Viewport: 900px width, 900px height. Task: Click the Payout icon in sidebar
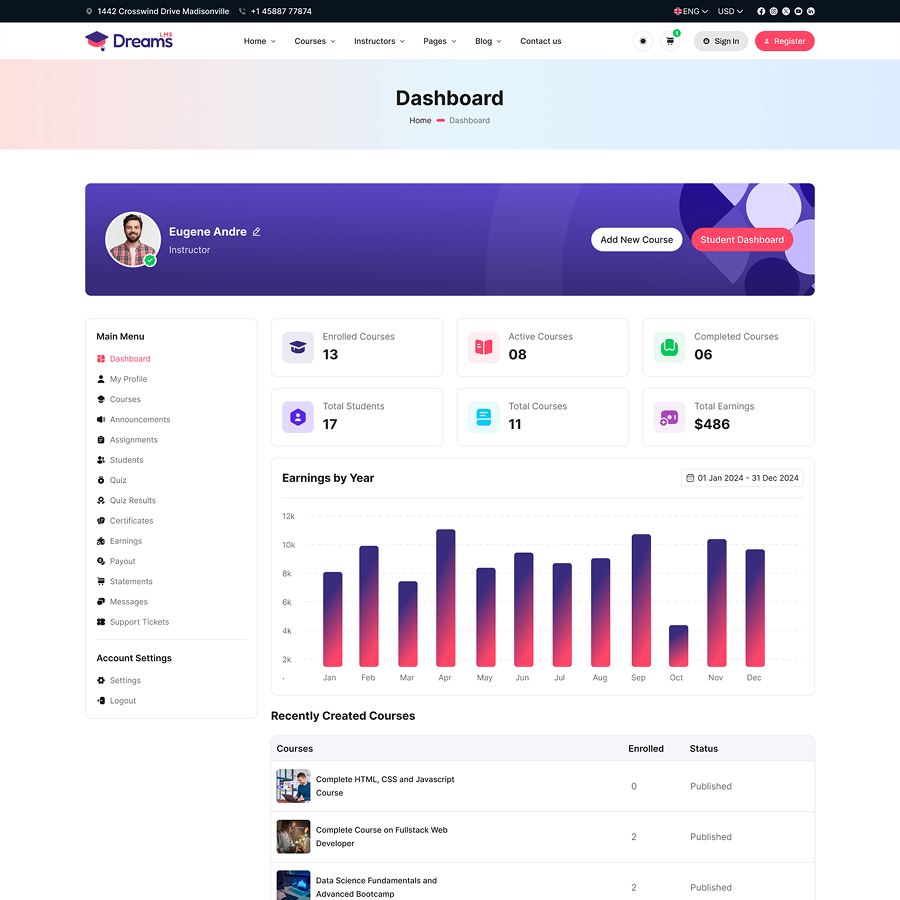tap(100, 561)
